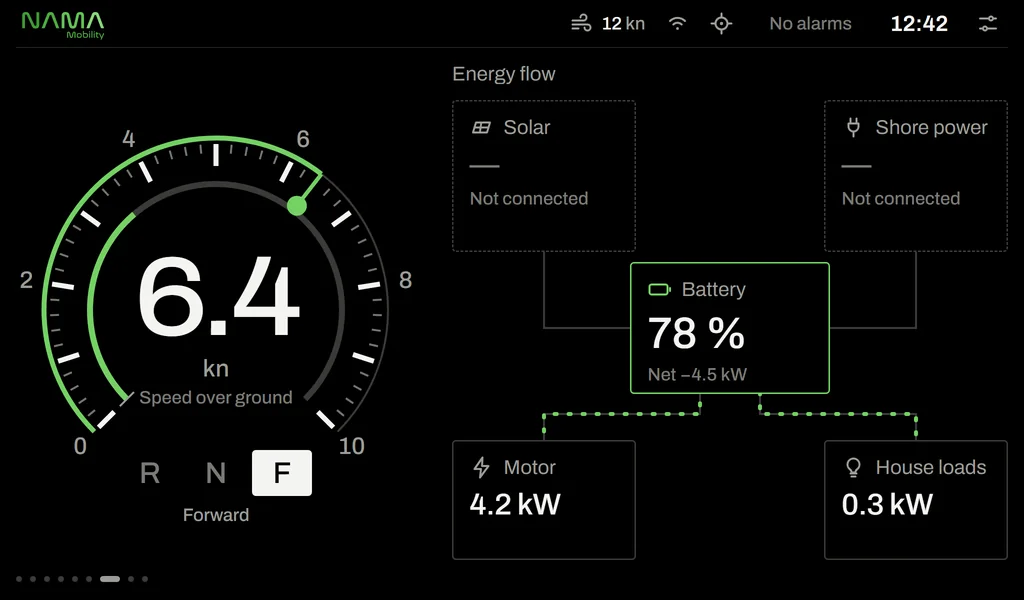Tap the Wi-Fi signal icon
The height and width of the screenshot is (600, 1024).
pos(678,24)
